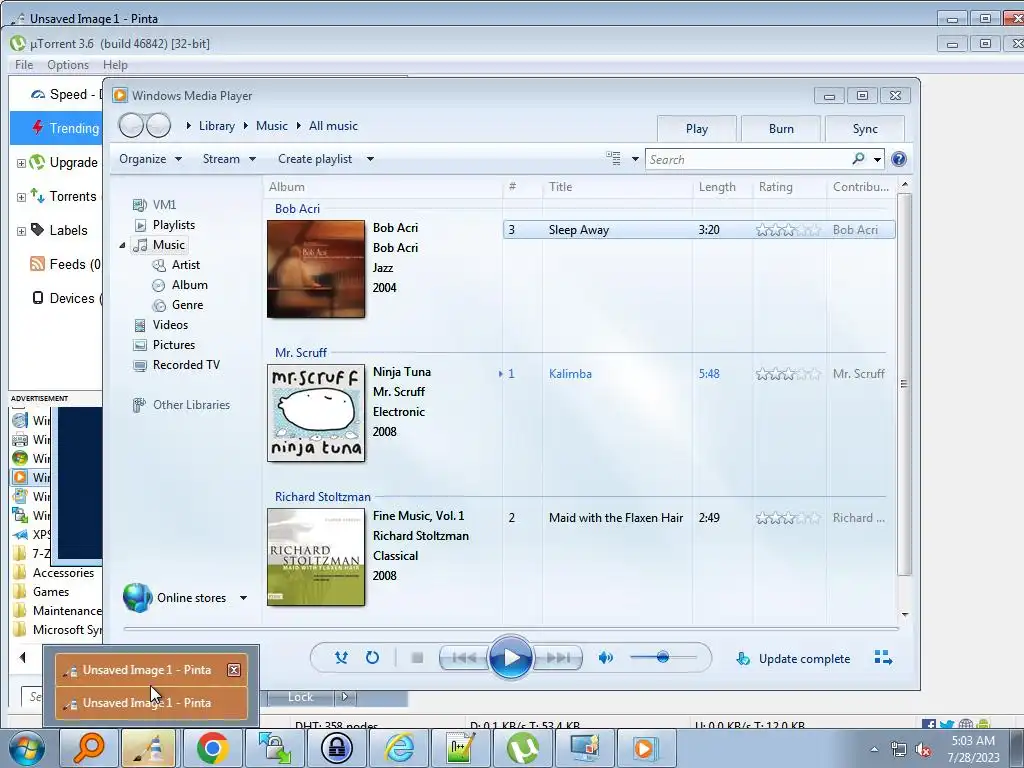Screen dimensions: 1024x768
Task: Open the Stream menu
Action: (x=229, y=159)
